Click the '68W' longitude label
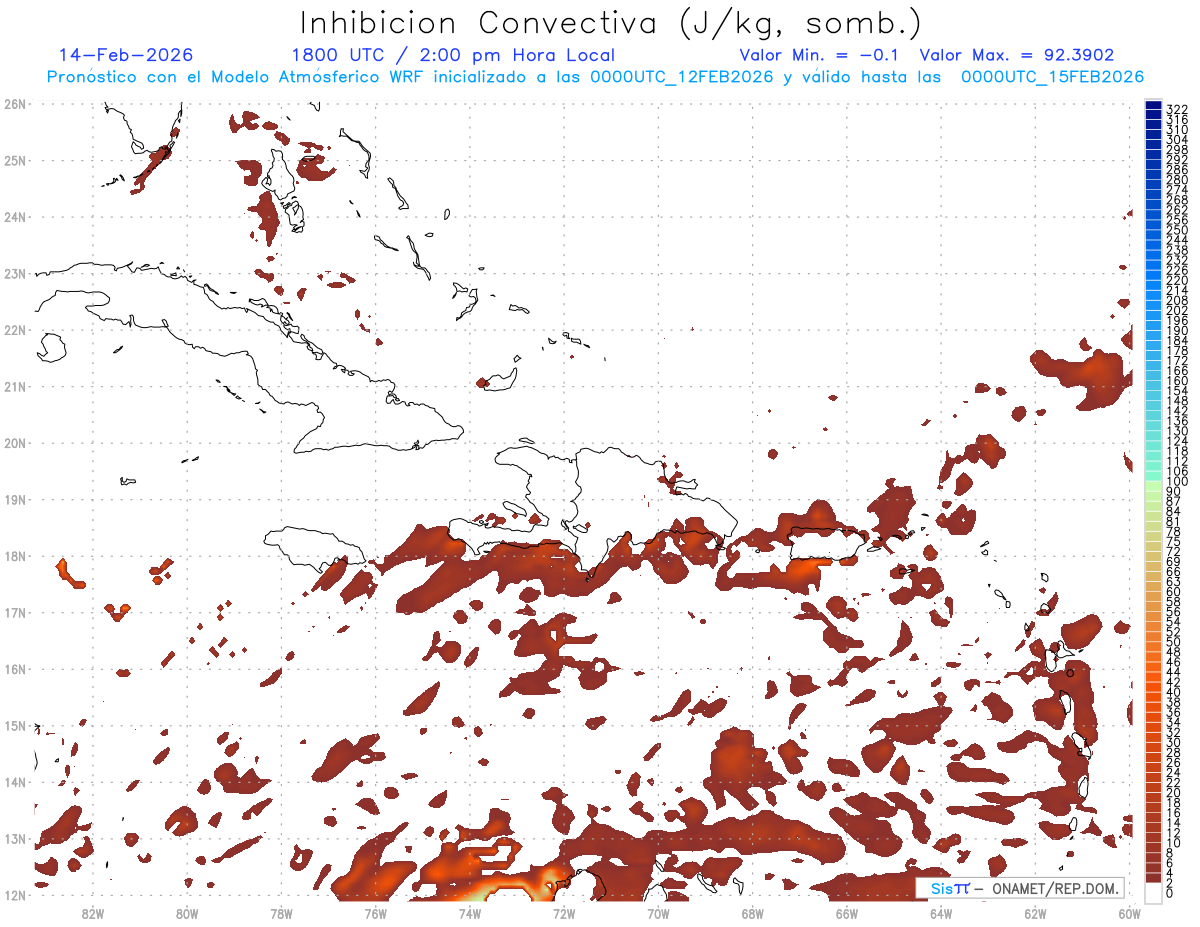 click(752, 913)
